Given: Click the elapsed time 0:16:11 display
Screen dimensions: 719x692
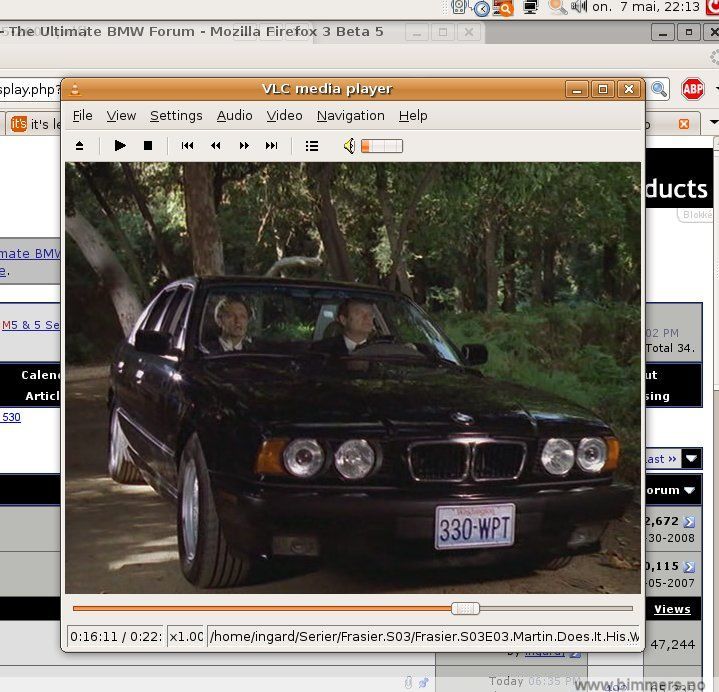Looking at the screenshot, I should [x=115, y=637].
